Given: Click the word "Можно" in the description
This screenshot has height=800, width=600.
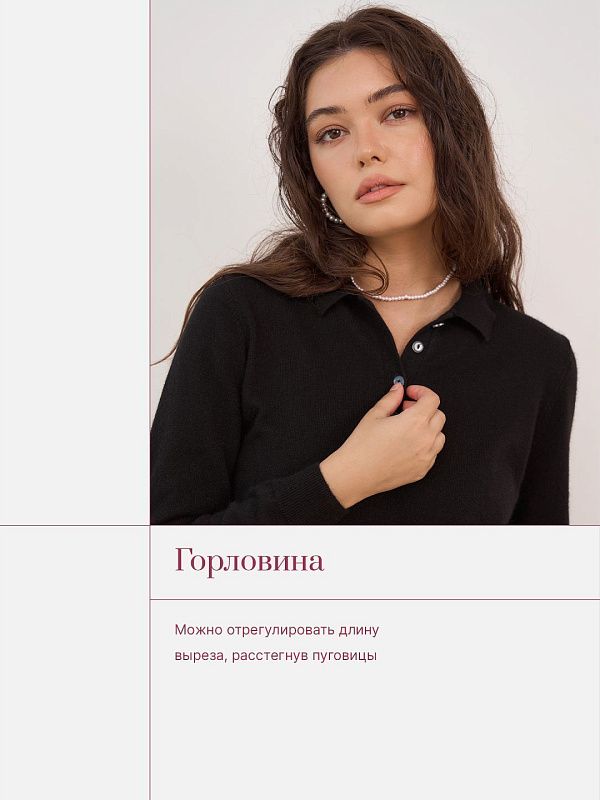Looking at the screenshot, I should pos(197,630).
